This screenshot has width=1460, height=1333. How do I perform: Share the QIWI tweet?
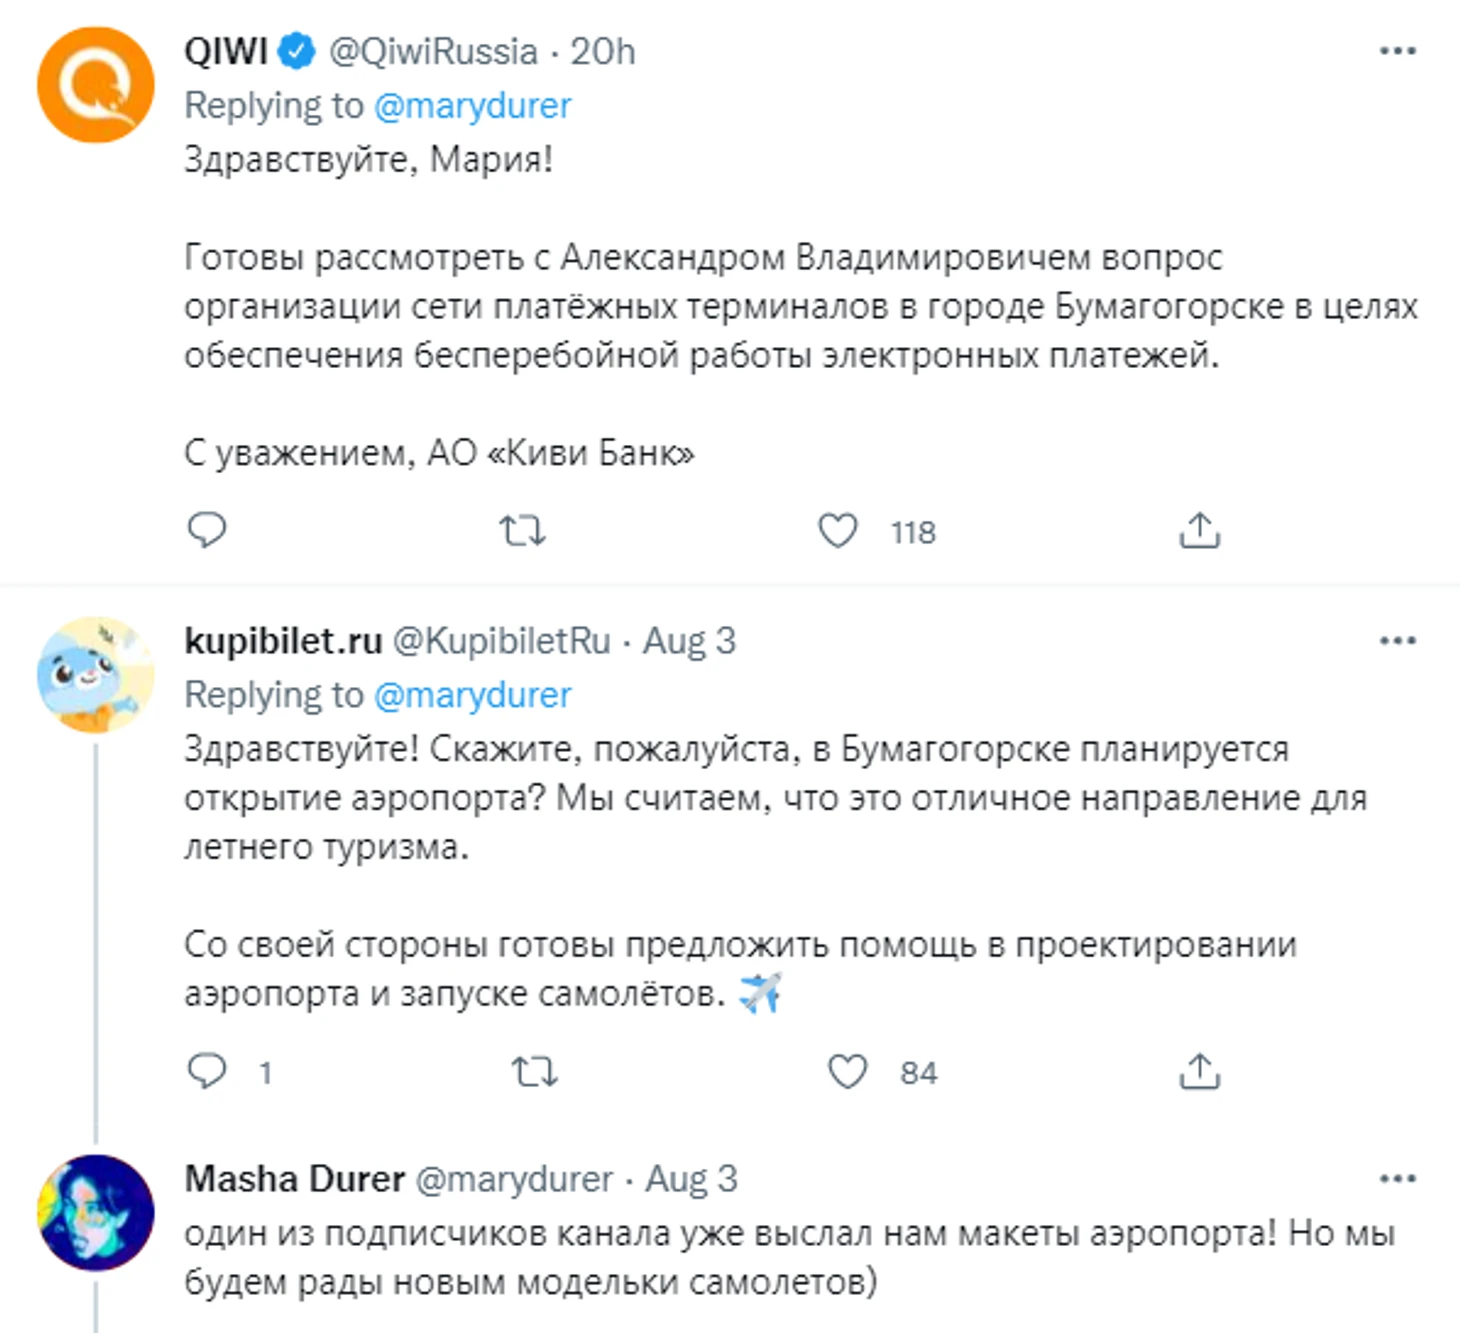point(1199,530)
